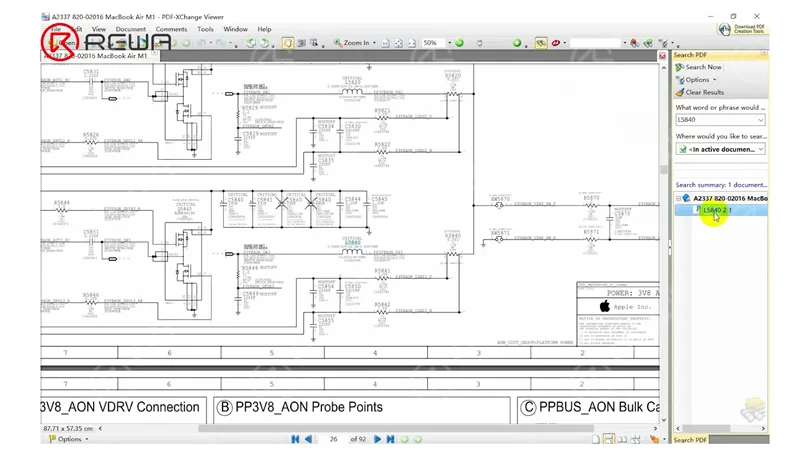Jump to the first page
This screenshot has height=455, width=810.
(295, 439)
